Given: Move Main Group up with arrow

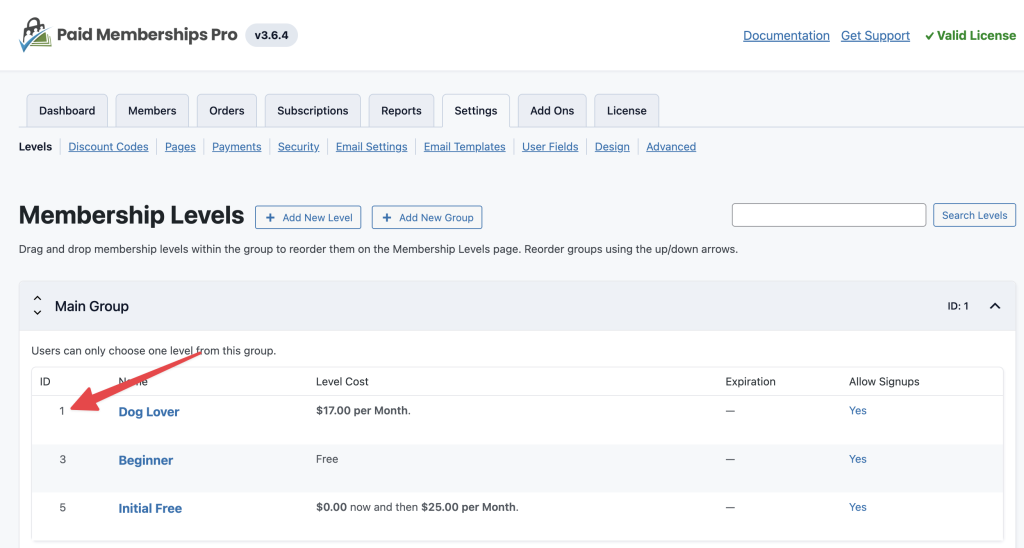Looking at the screenshot, I should (x=37, y=299).
